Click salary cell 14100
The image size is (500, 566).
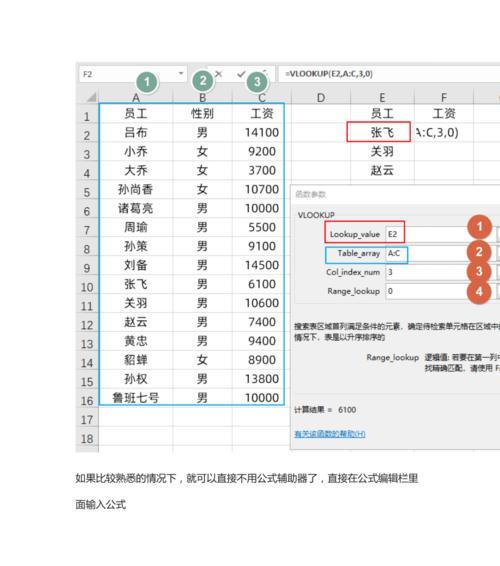(x=262, y=132)
